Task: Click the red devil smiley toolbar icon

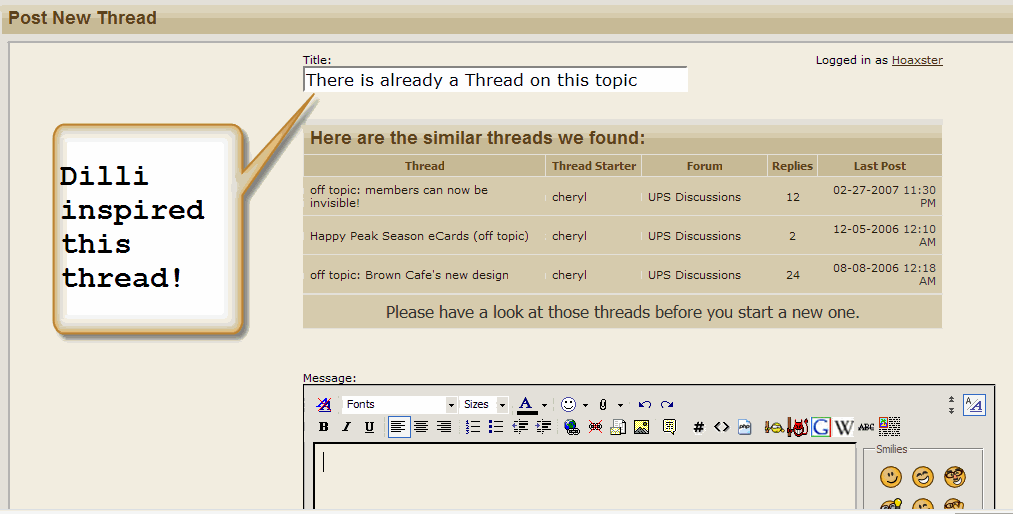Action: point(798,427)
